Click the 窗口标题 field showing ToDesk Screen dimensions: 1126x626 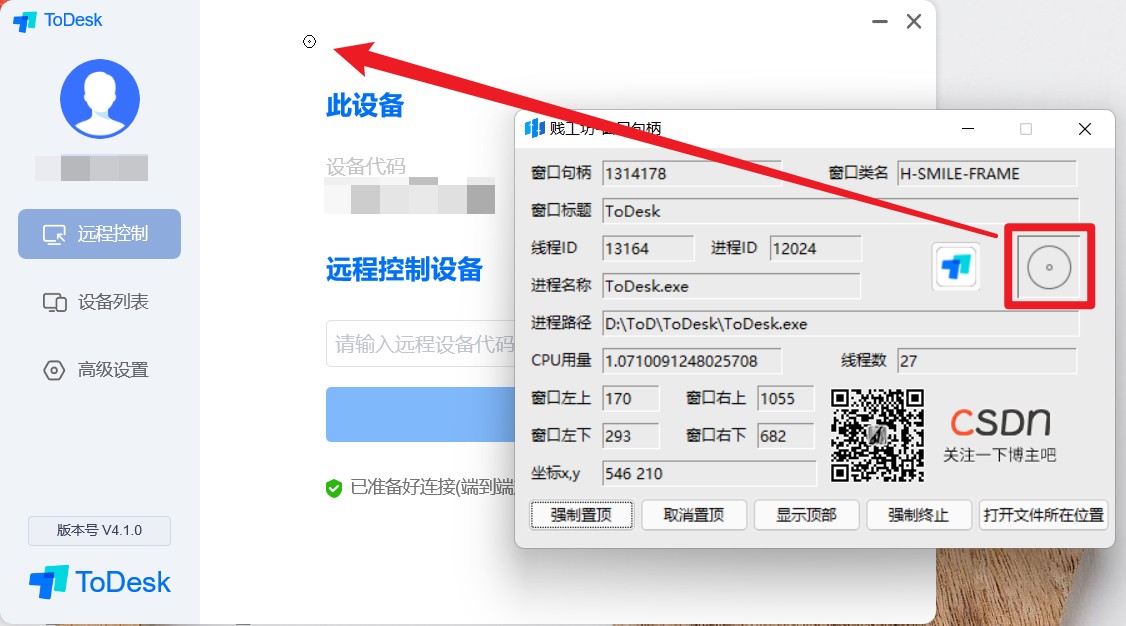coord(840,211)
